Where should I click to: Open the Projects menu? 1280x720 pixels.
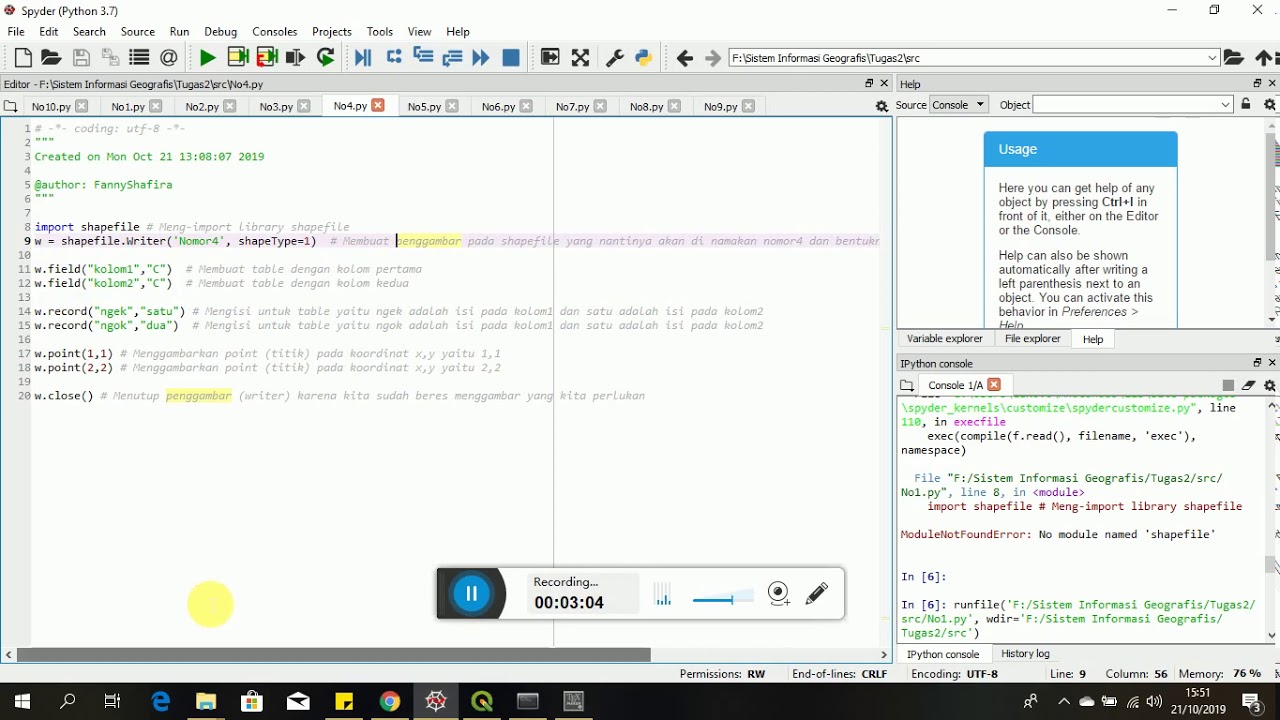pos(332,32)
